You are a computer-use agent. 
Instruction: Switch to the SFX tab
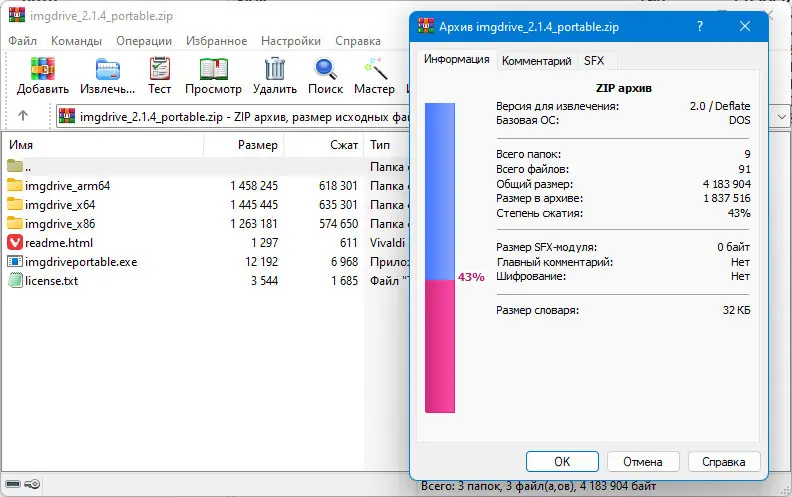point(594,61)
